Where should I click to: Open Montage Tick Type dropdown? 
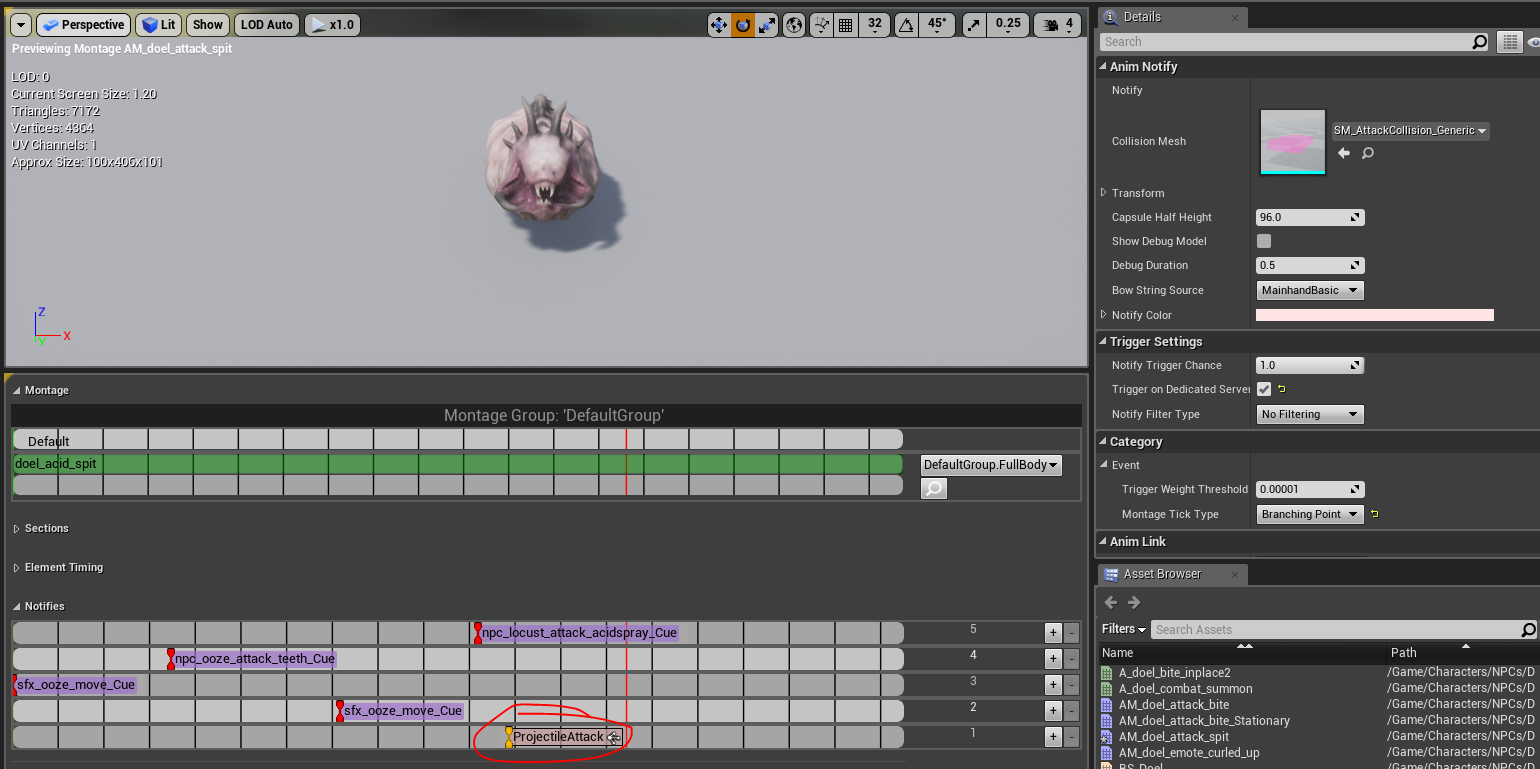(1310, 514)
